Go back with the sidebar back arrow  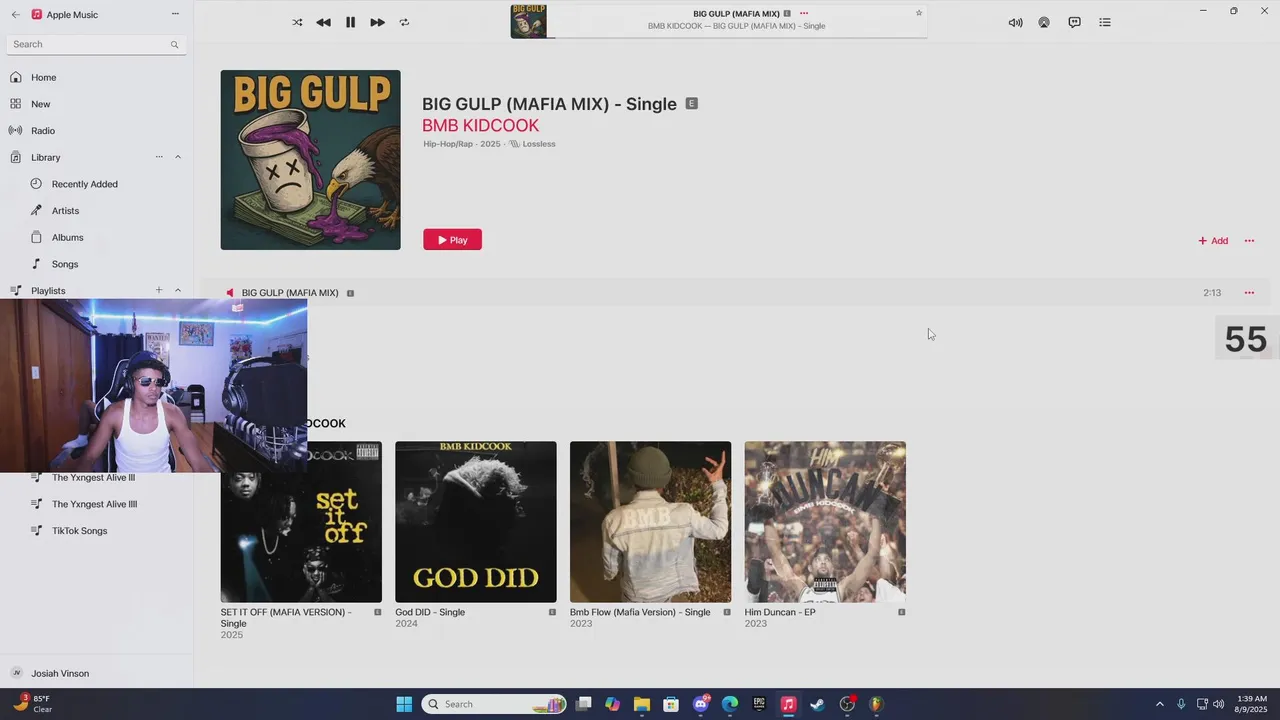pos(15,14)
